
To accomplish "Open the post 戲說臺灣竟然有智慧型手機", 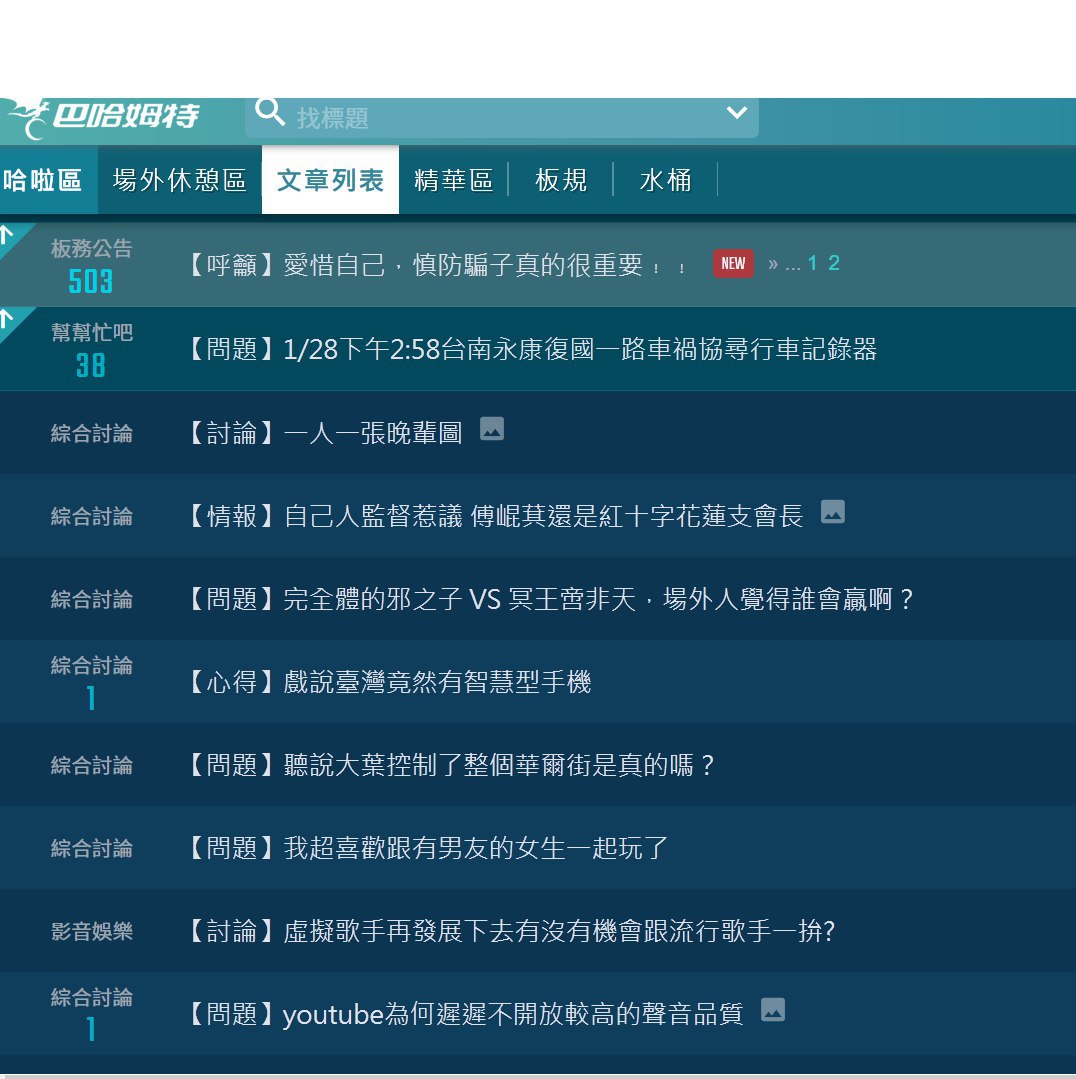I will (x=389, y=682).
